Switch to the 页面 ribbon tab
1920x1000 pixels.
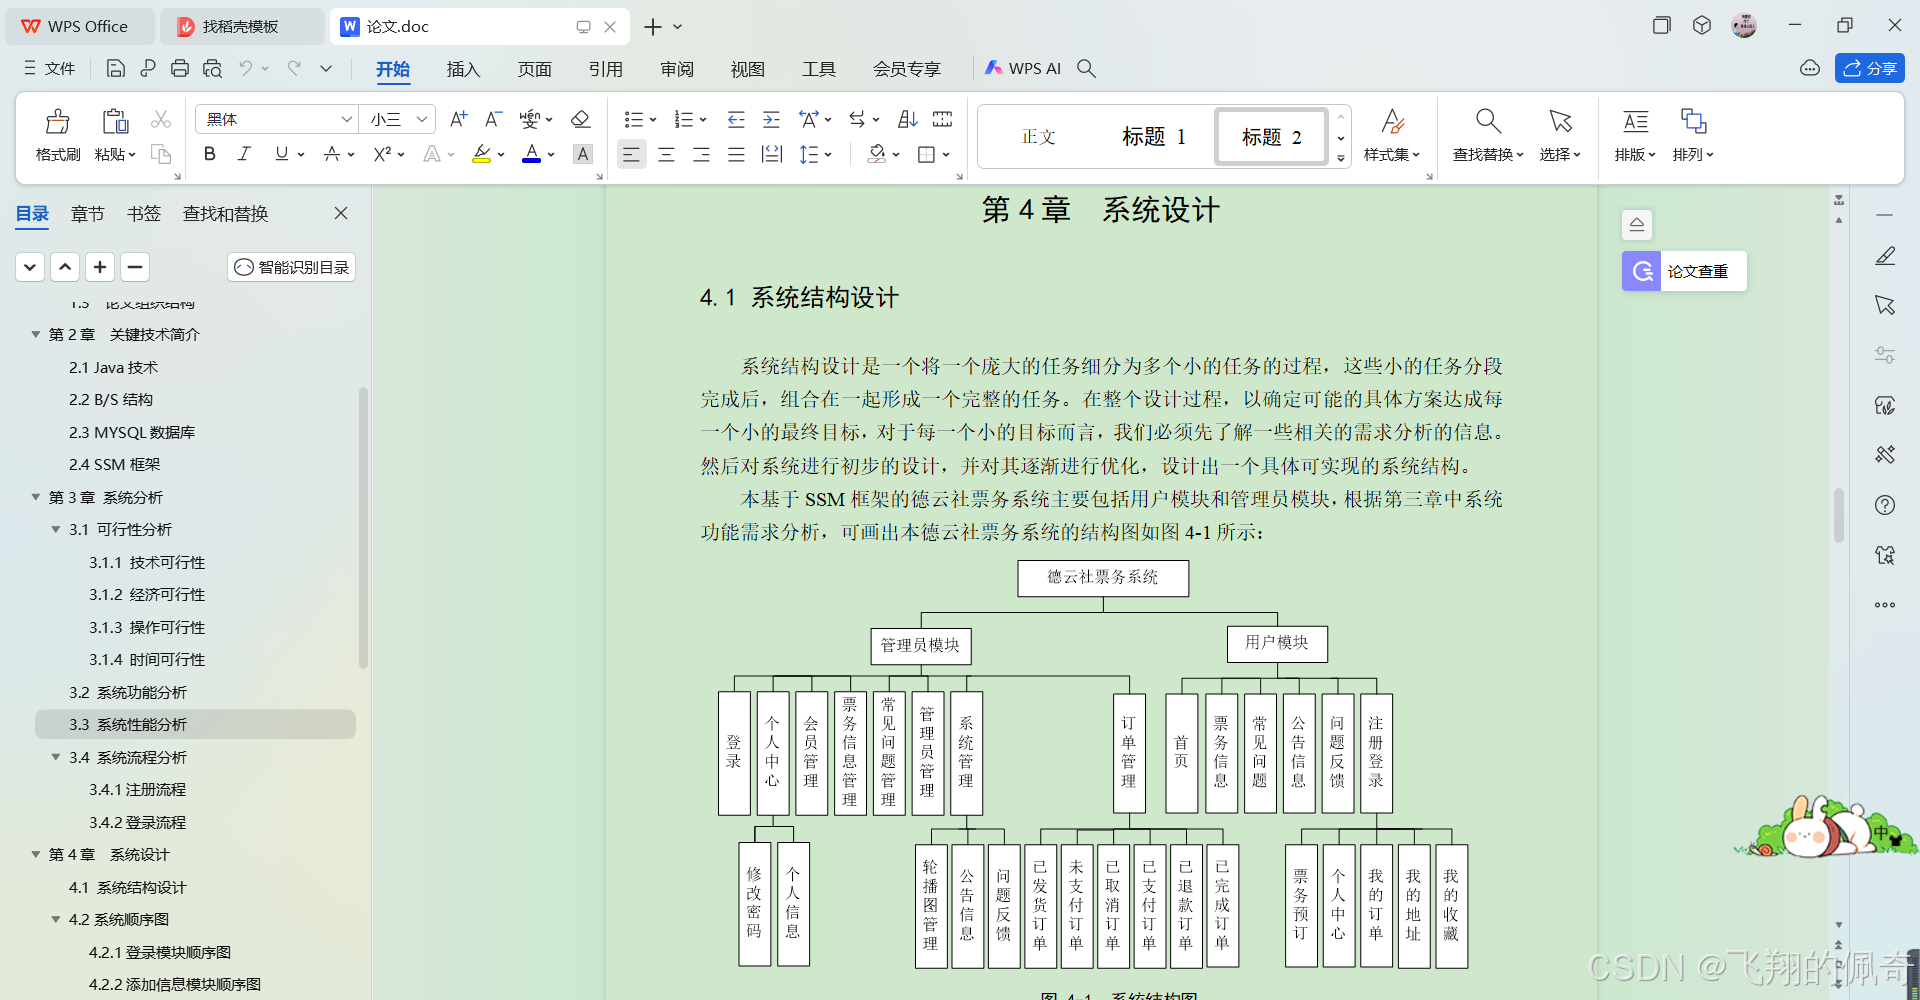point(535,69)
